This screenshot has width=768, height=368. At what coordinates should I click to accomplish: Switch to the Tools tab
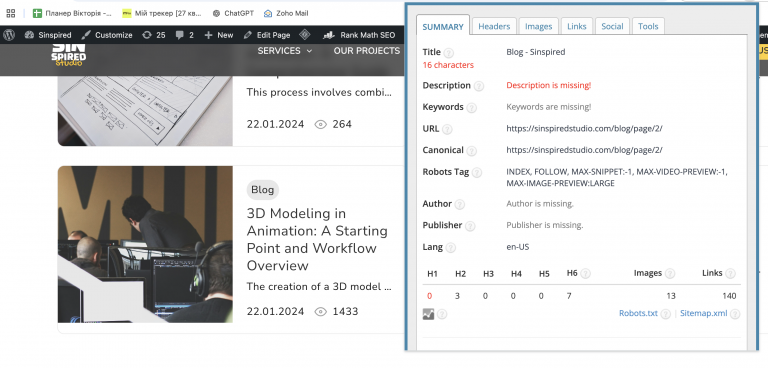click(x=648, y=26)
